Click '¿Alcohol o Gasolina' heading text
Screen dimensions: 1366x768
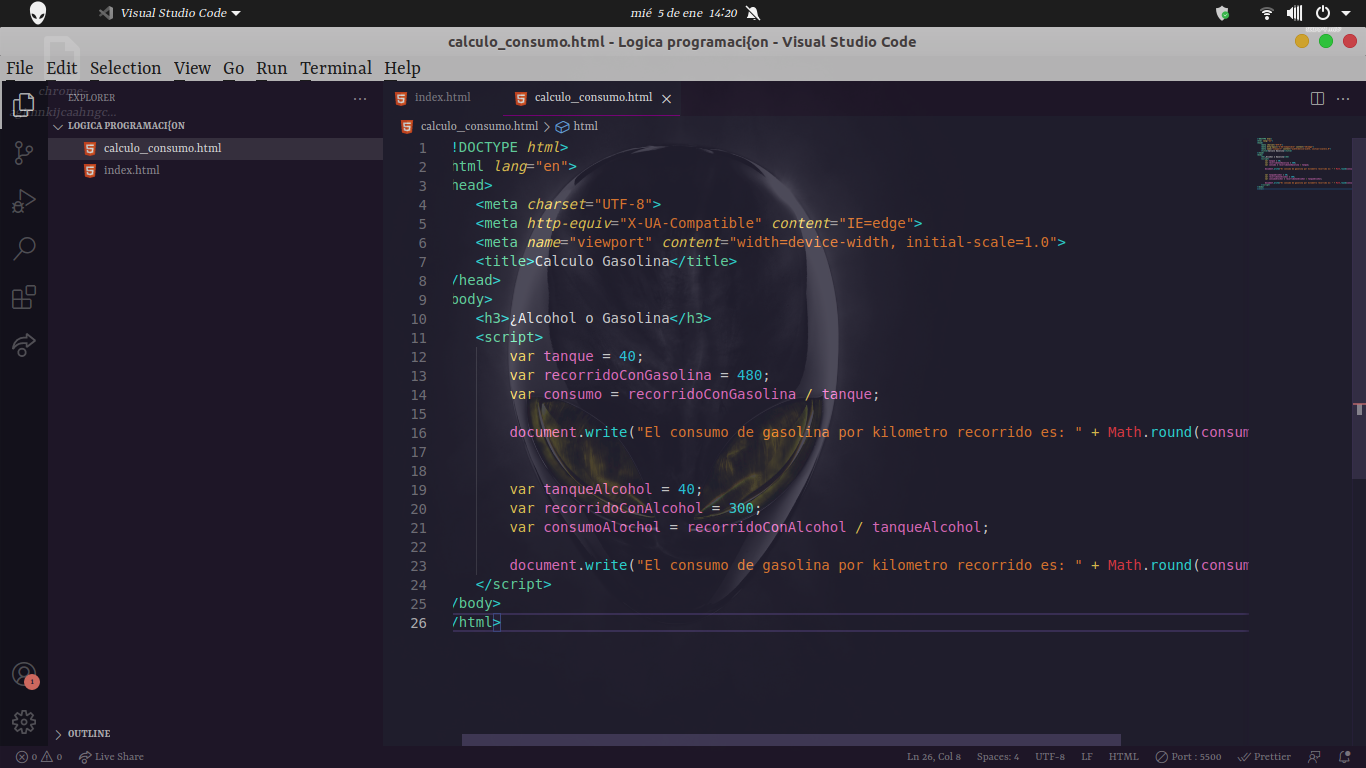click(589, 319)
